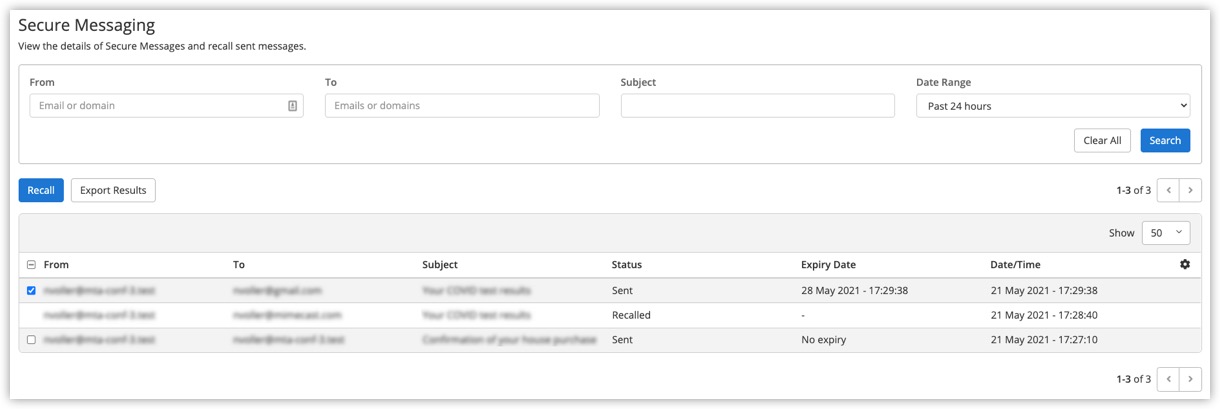This screenshot has width=1220, height=409.
Task: Focus the To emails or domains field
Action: click(462, 106)
